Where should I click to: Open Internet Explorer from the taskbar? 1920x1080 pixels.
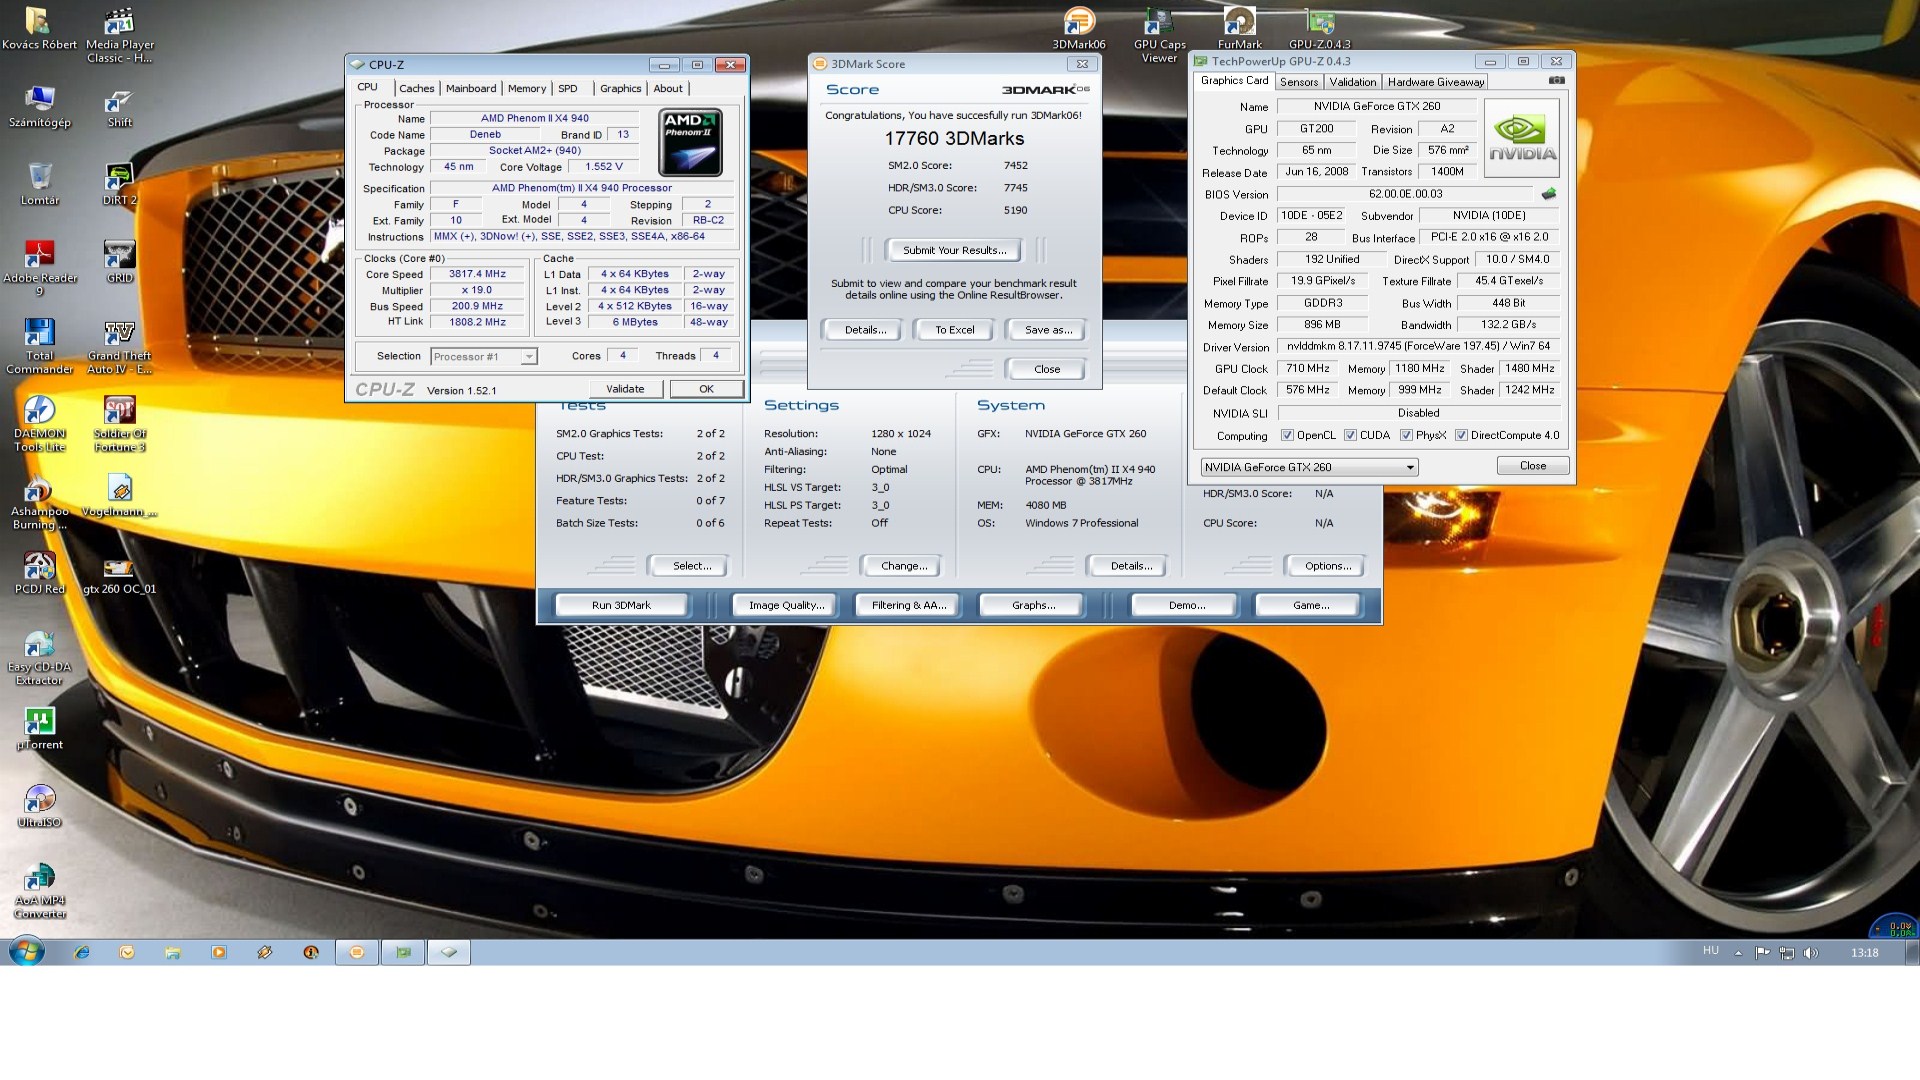(81, 952)
